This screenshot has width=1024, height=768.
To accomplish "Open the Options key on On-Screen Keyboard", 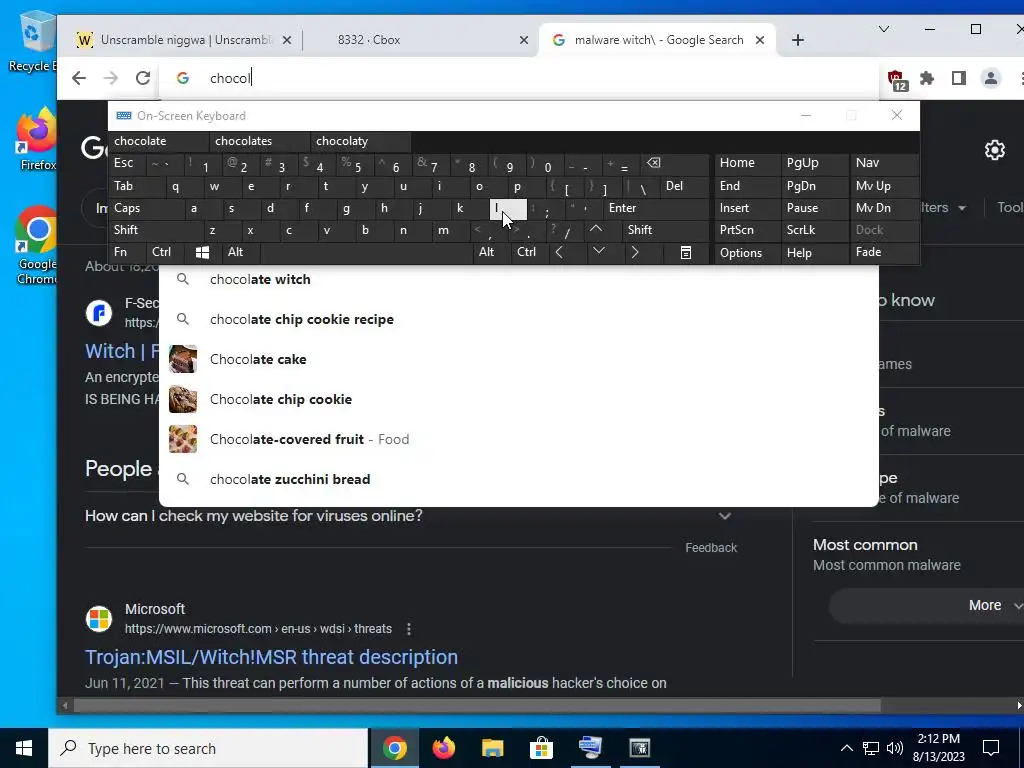I will coord(748,253).
